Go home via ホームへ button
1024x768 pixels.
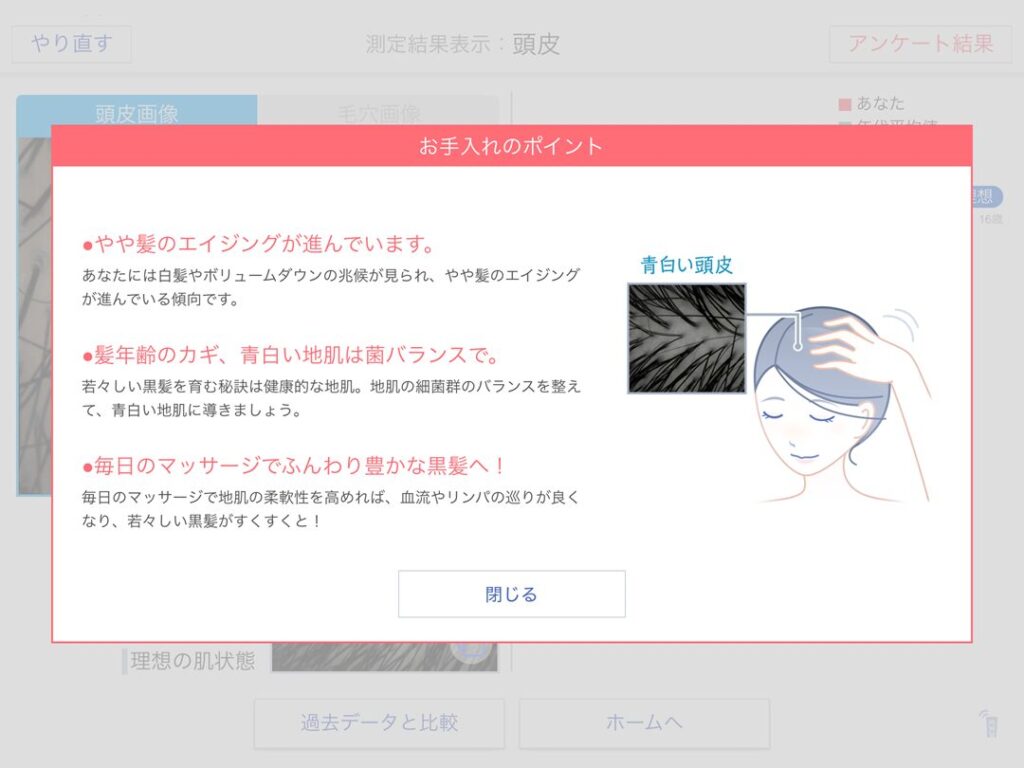tap(644, 723)
